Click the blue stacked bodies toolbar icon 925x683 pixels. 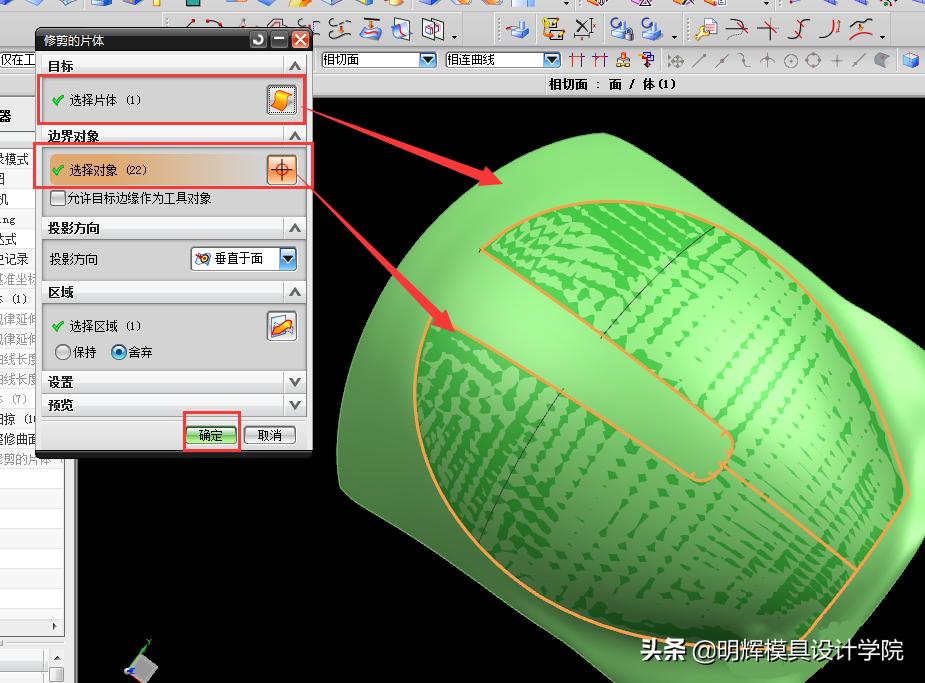click(x=652, y=28)
